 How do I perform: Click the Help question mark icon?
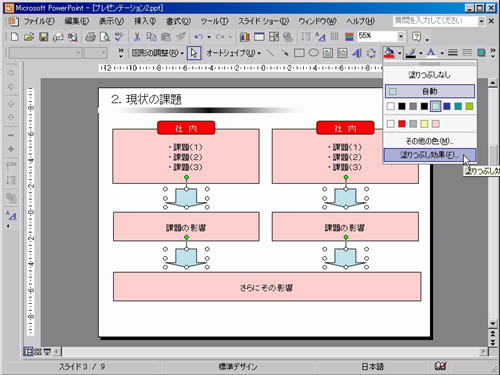(x=416, y=36)
